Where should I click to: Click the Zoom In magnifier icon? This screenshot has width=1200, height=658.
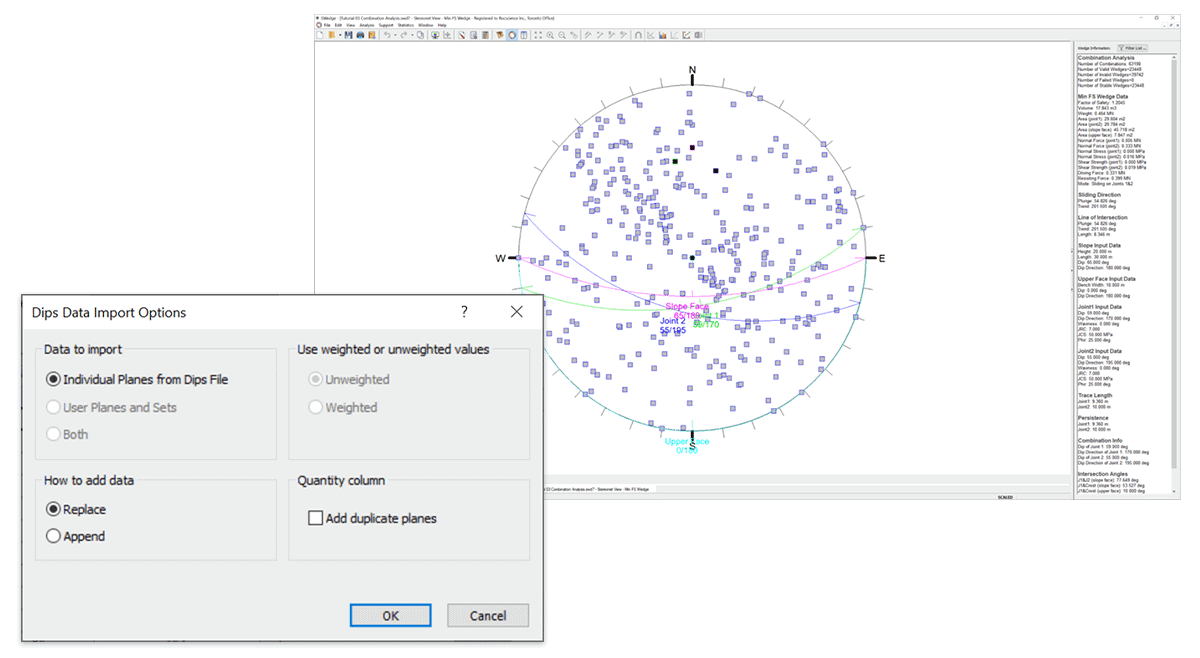coord(551,35)
